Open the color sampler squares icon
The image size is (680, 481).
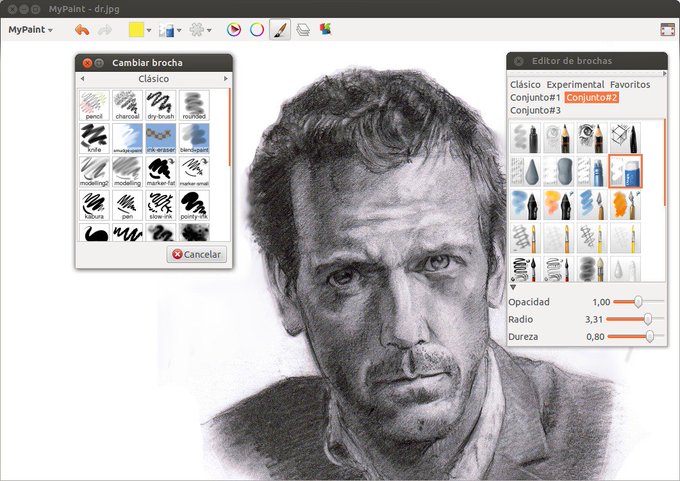(x=325, y=29)
